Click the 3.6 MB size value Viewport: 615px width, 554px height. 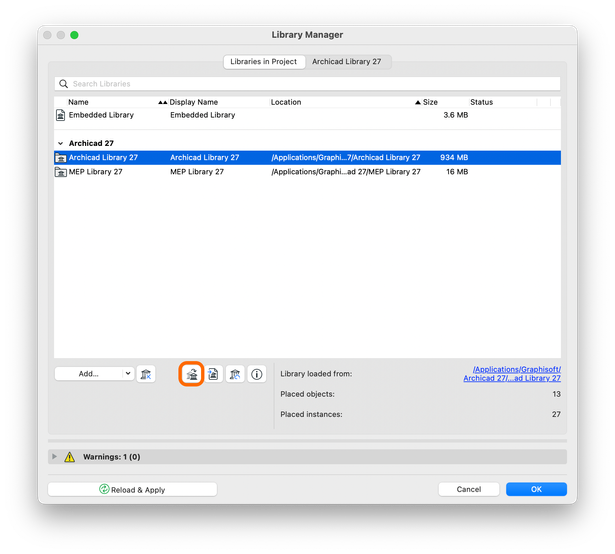[x=456, y=115]
